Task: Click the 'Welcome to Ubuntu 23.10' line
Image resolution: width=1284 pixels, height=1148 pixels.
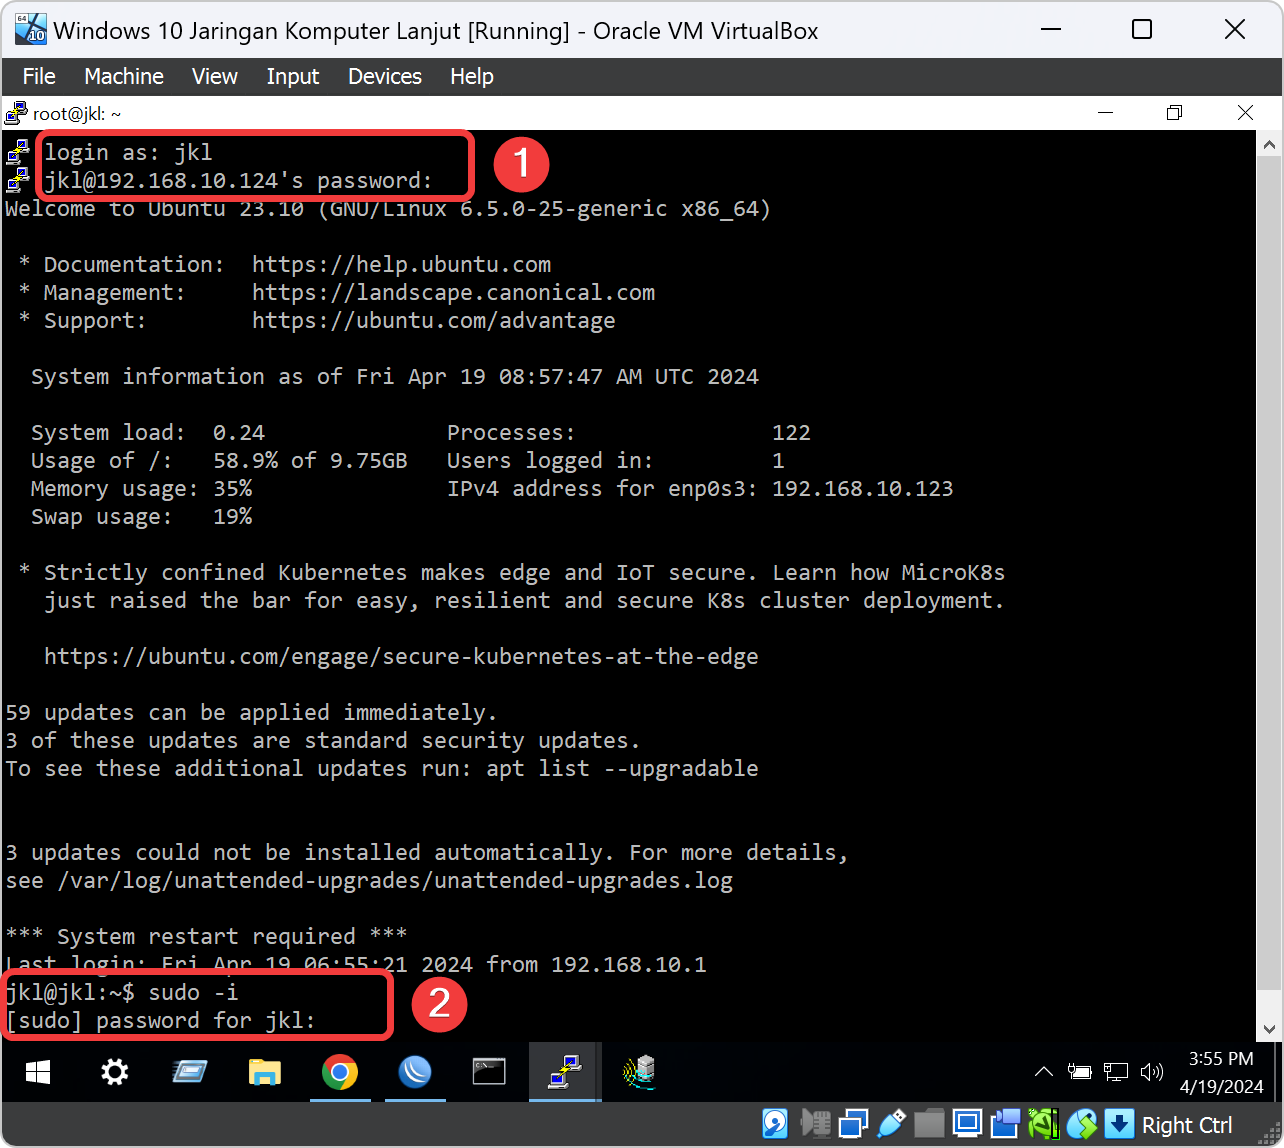Action: [x=388, y=209]
